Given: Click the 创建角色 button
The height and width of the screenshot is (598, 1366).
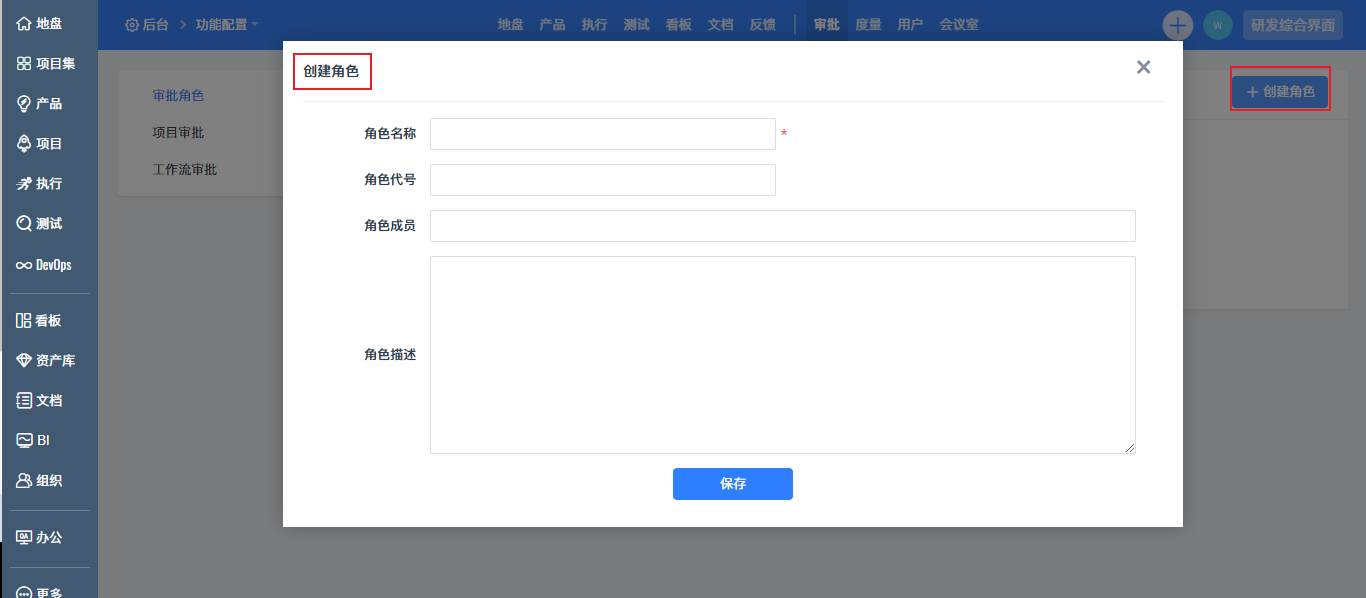Looking at the screenshot, I should click(x=1280, y=92).
